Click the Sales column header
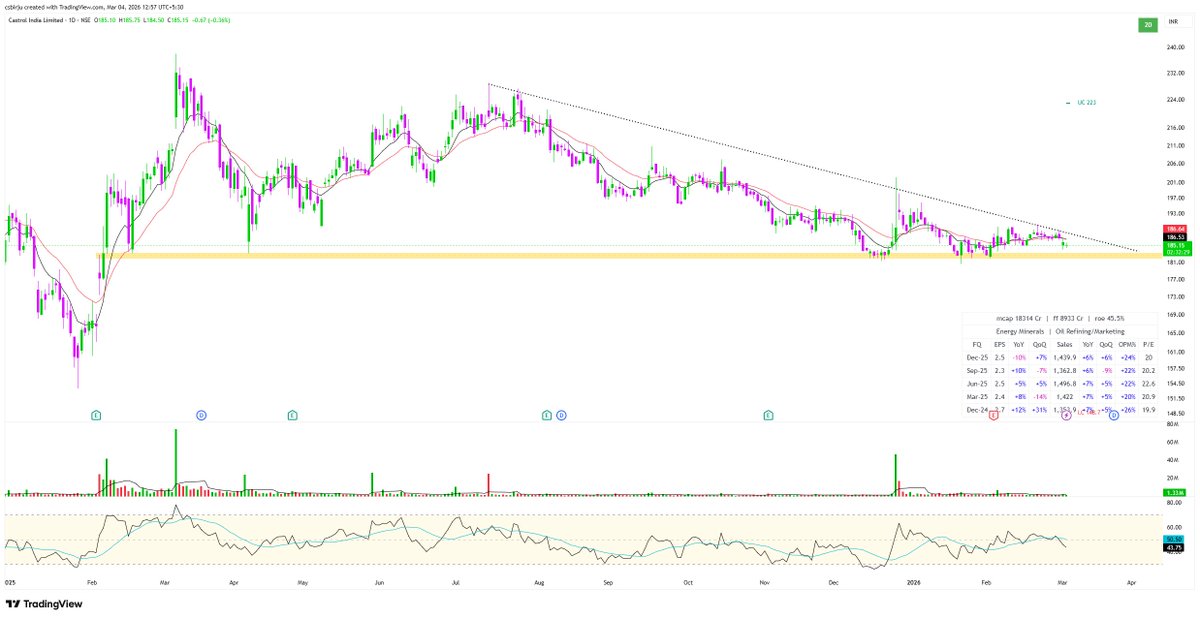 coord(1065,344)
